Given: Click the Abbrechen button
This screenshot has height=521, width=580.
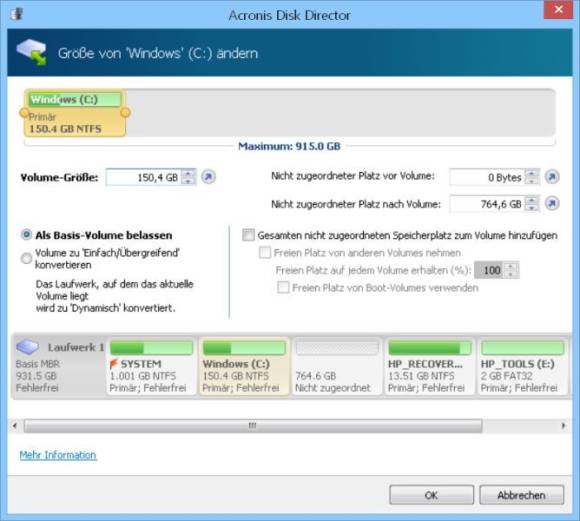Looking at the screenshot, I should pos(522,495).
